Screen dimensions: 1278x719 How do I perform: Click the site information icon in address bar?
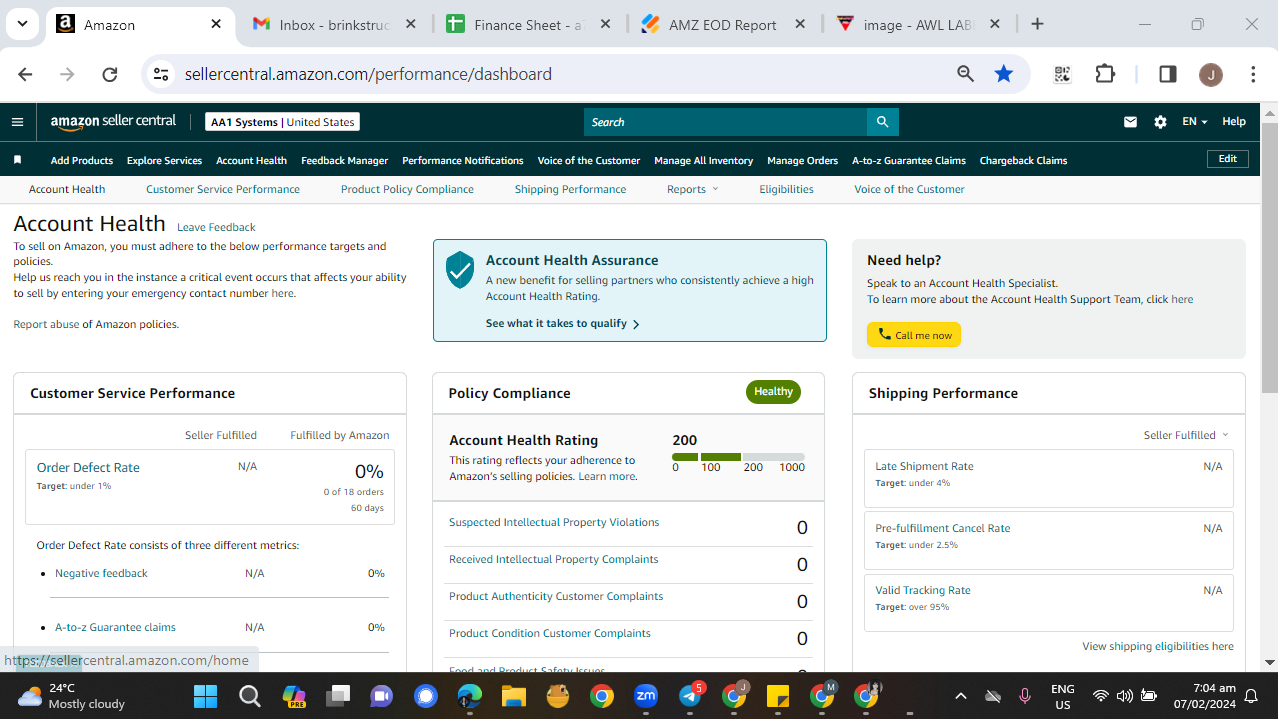(162, 74)
